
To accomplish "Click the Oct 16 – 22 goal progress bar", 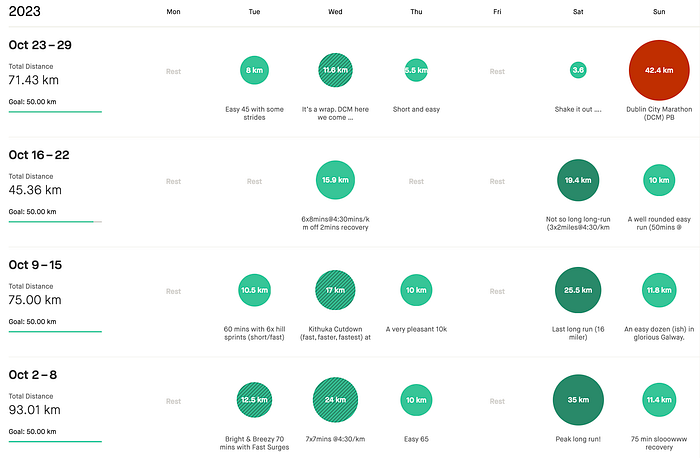I will (x=55, y=221).
